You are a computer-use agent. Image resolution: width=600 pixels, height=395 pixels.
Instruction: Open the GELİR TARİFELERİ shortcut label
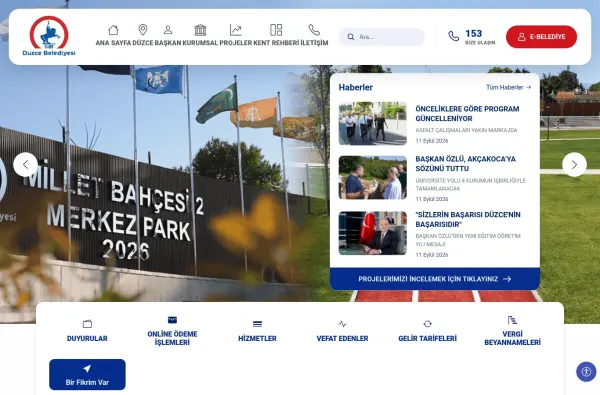[427, 338]
